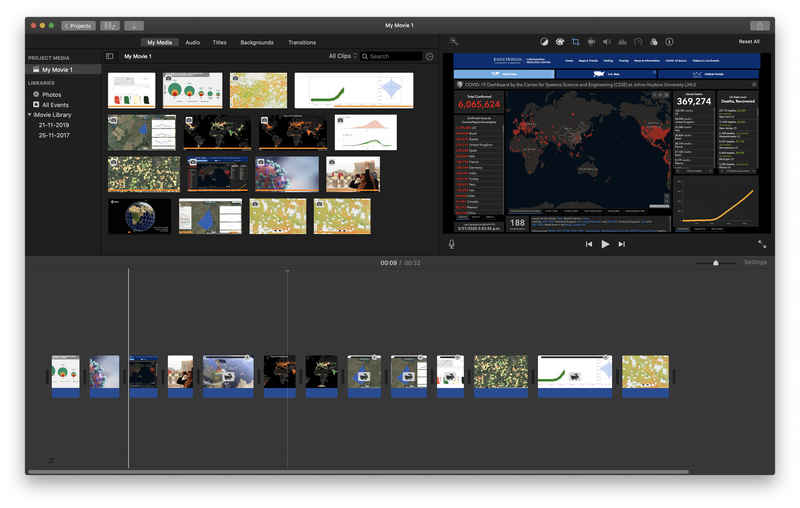800x508 pixels.
Task: Click the clip information icon
Action: tap(669, 42)
